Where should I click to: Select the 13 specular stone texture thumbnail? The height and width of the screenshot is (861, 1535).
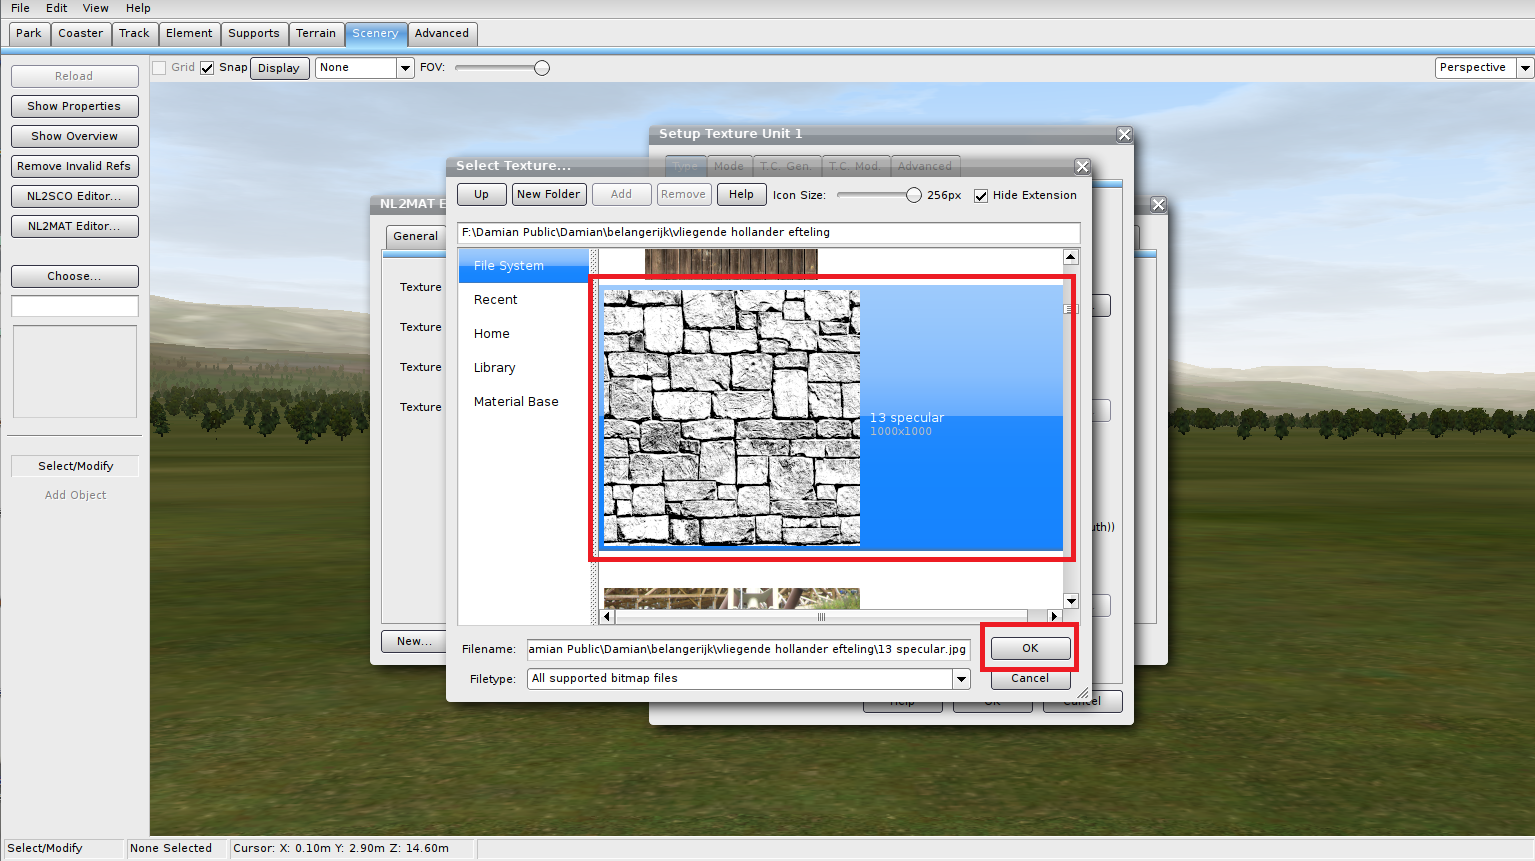[731, 417]
